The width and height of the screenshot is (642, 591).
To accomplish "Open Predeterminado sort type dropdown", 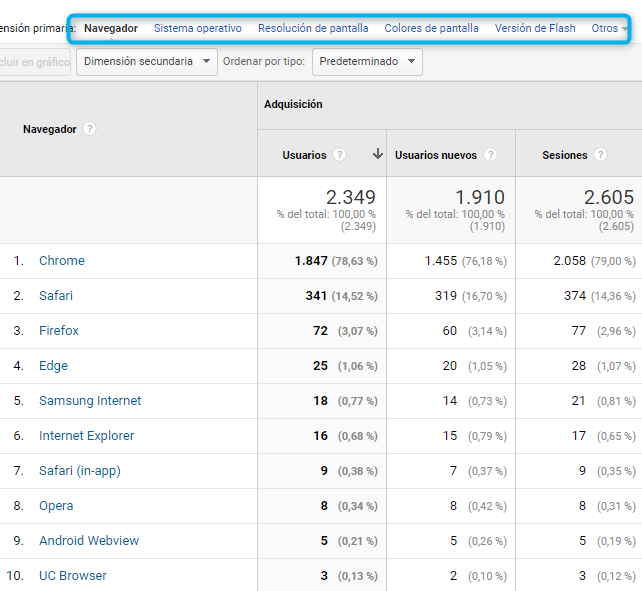I will (x=367, y=62).
